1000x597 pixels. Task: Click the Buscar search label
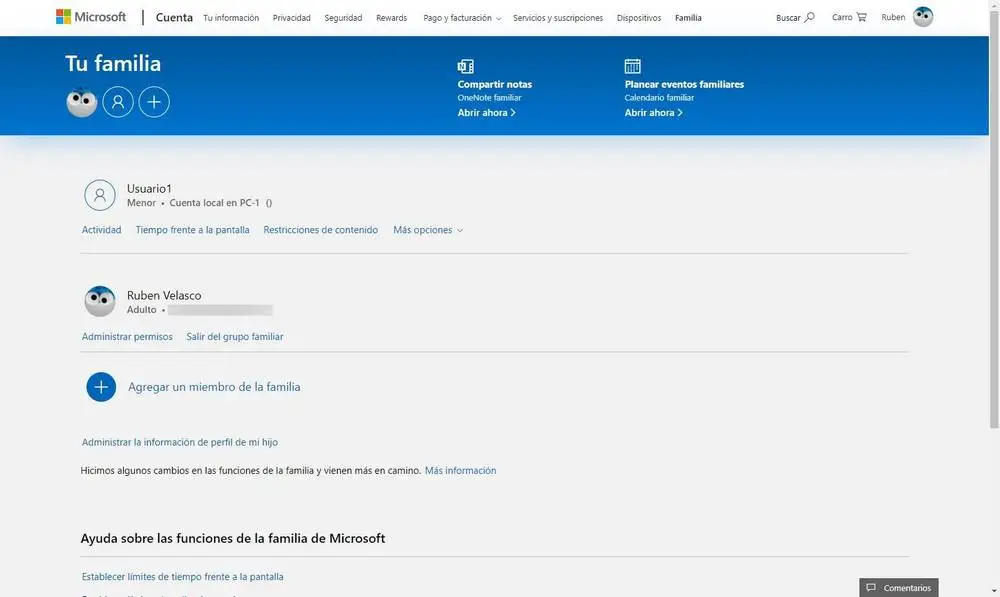click(788, 18)
